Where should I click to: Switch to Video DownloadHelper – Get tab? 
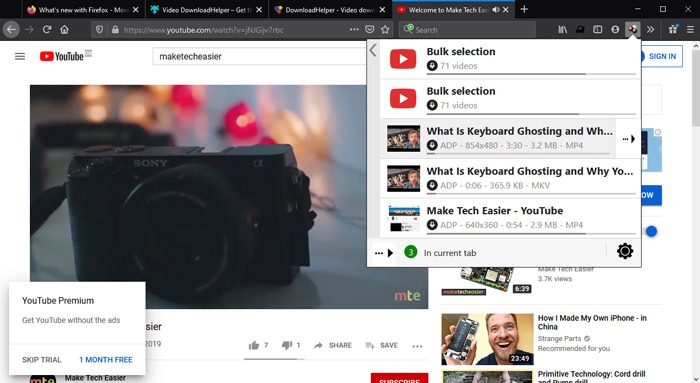tap(206, 9)
